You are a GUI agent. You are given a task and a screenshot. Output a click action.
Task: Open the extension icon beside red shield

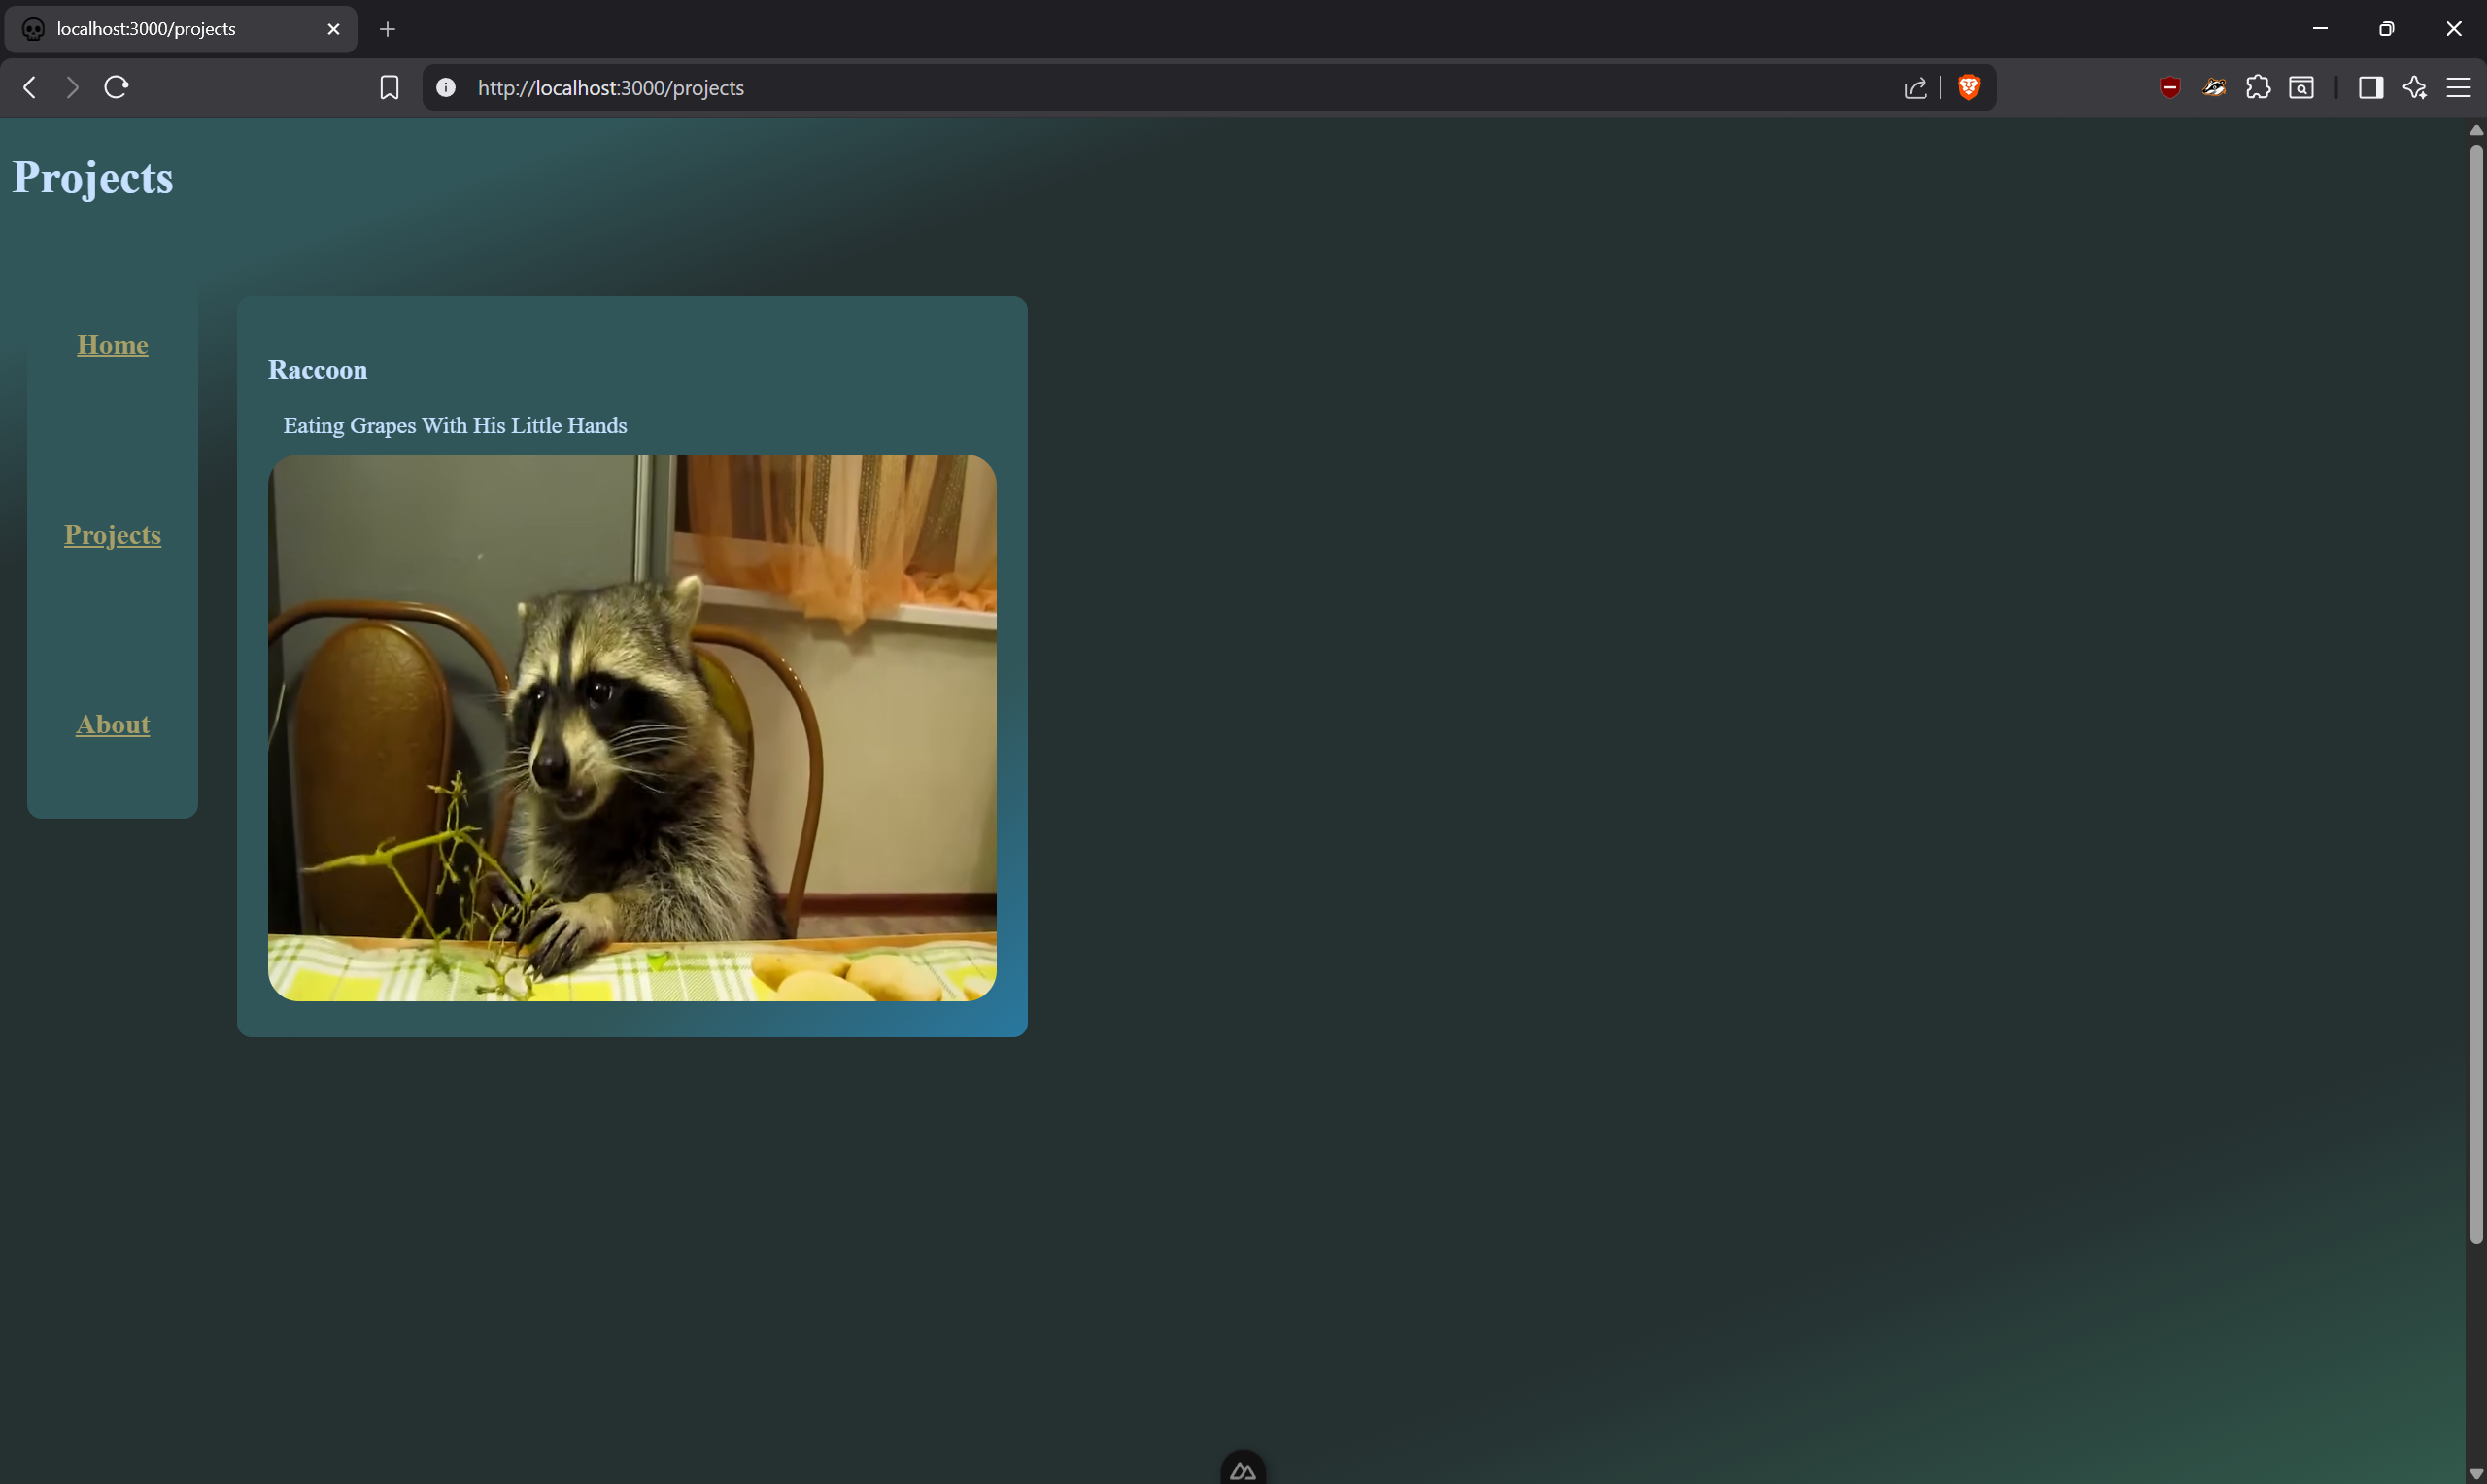[2213, 88]
